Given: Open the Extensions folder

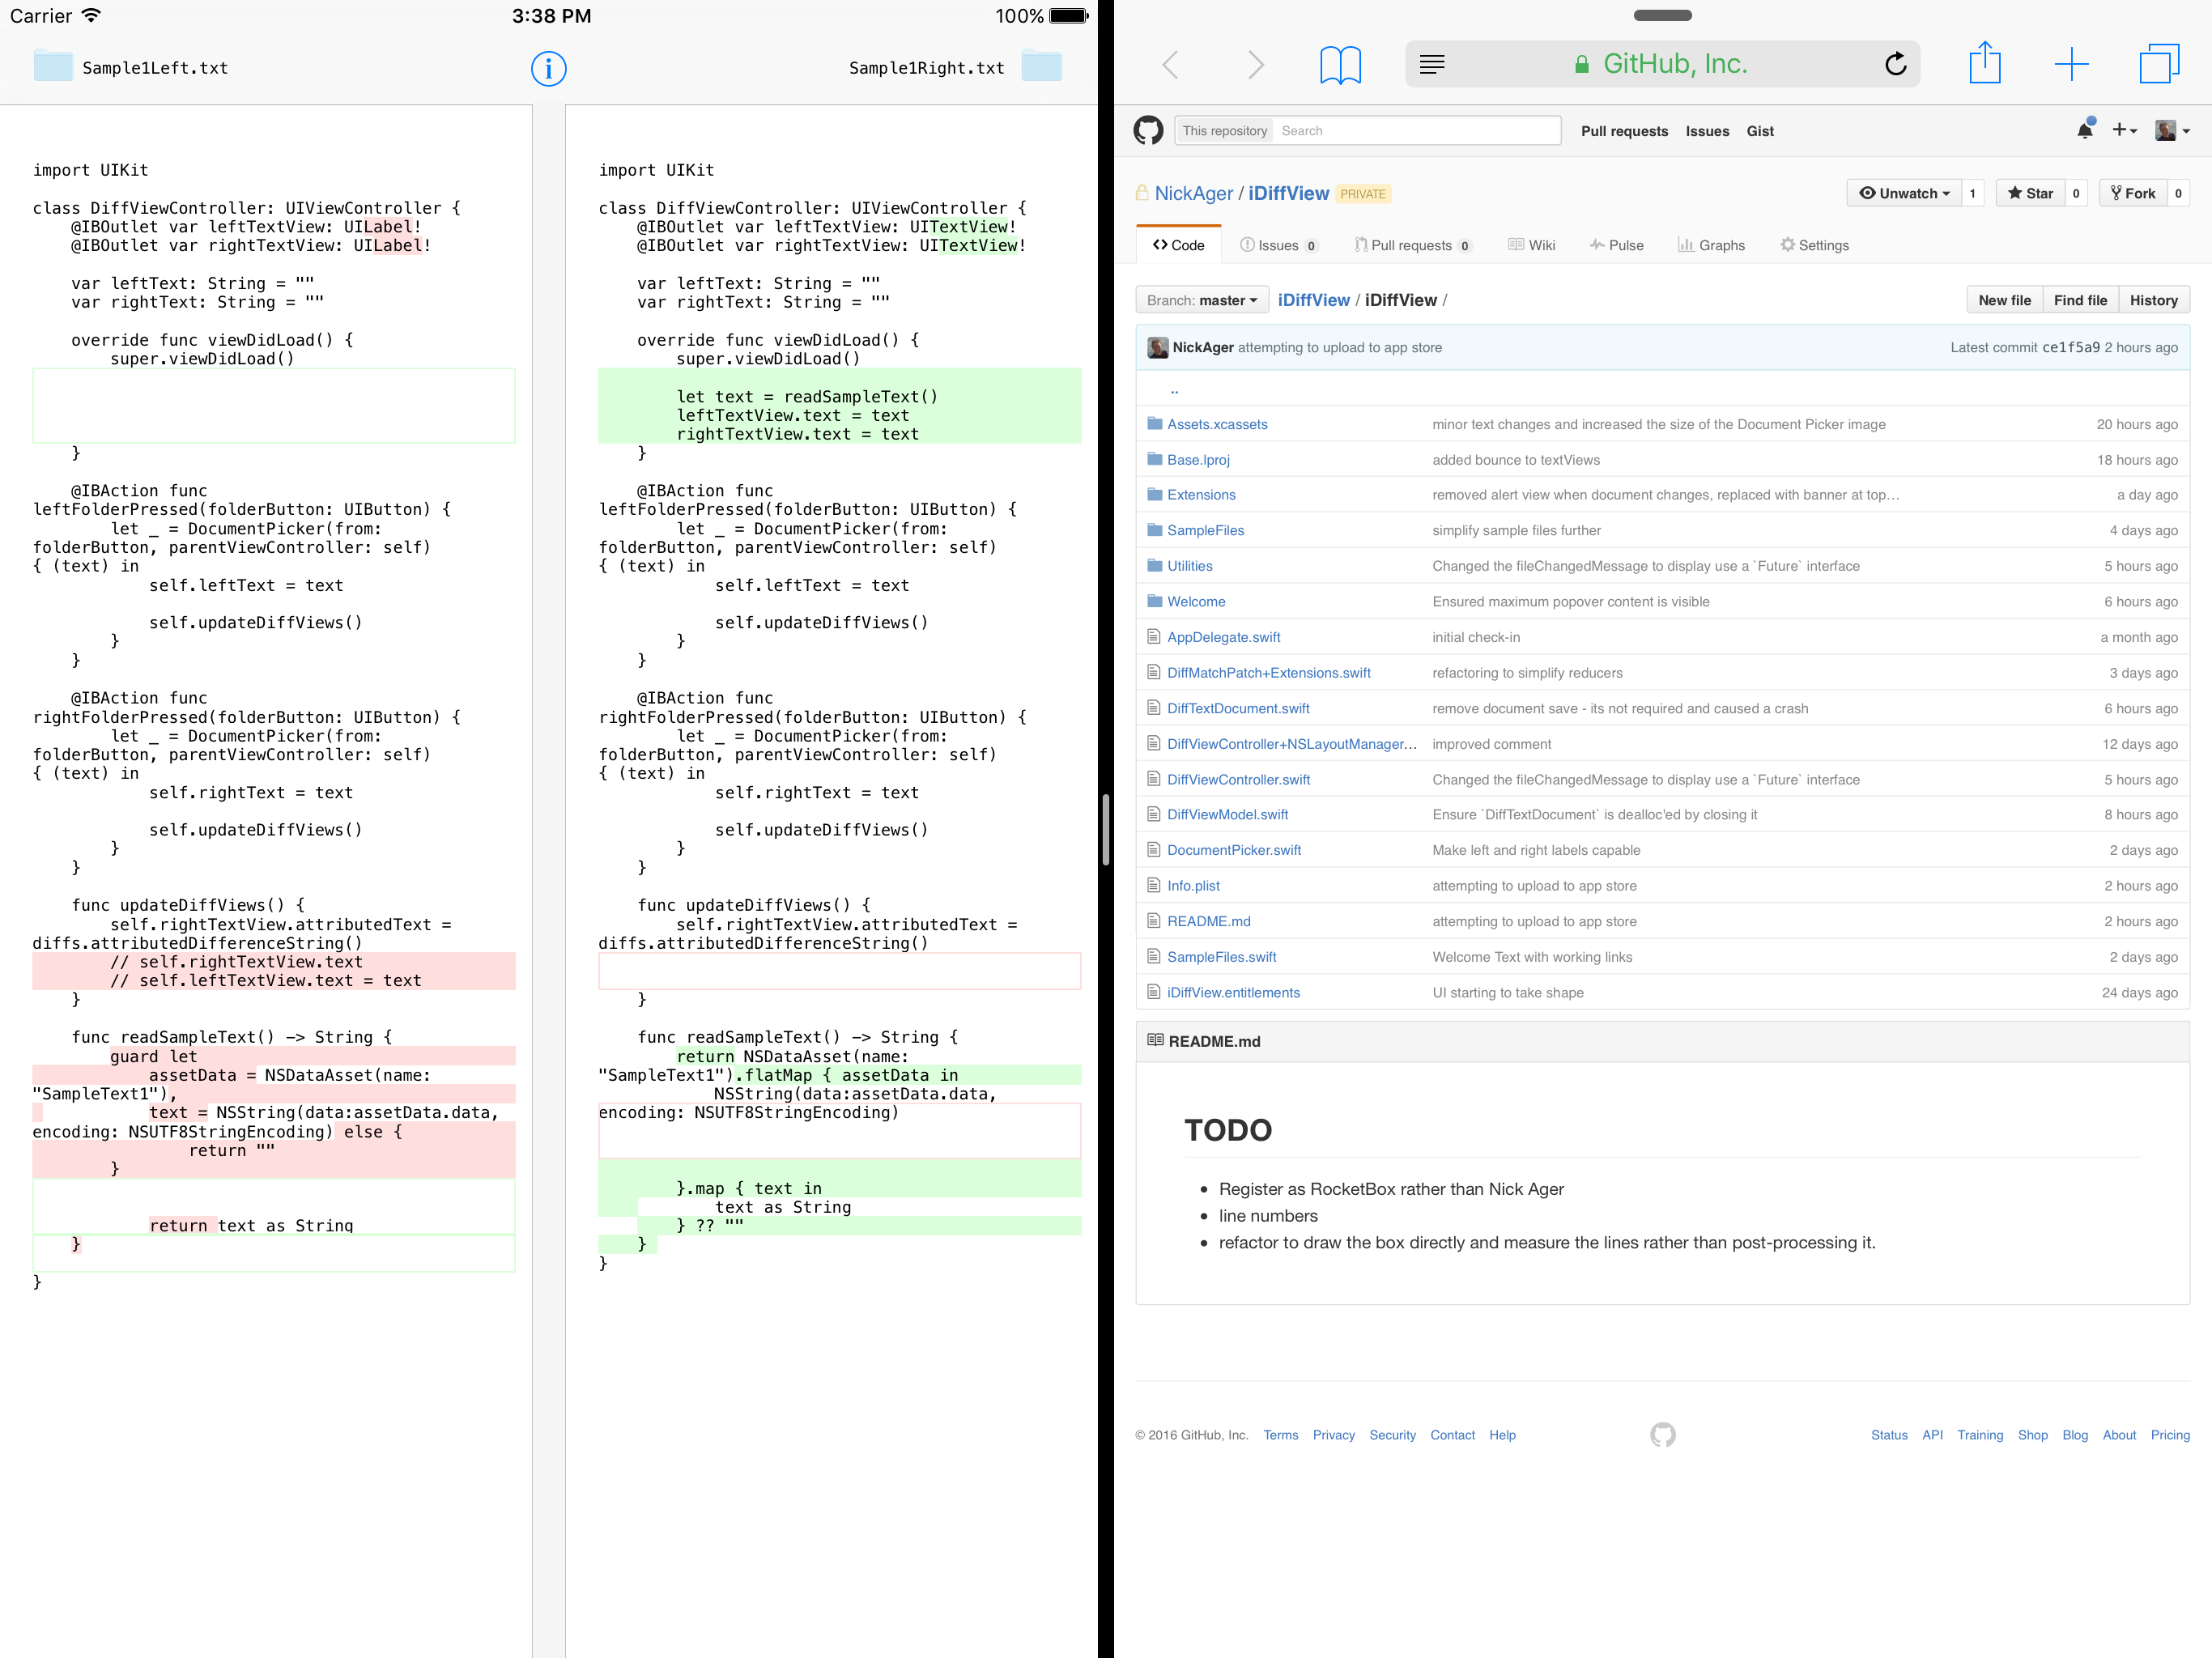Looking at the screenshot, I should [1201, 495].
